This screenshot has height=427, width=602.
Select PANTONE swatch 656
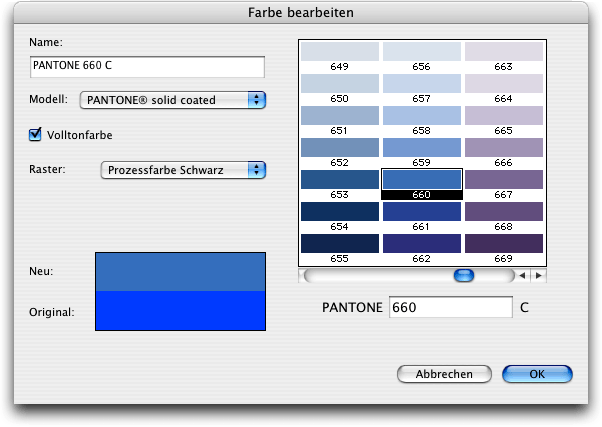(422, 51)
